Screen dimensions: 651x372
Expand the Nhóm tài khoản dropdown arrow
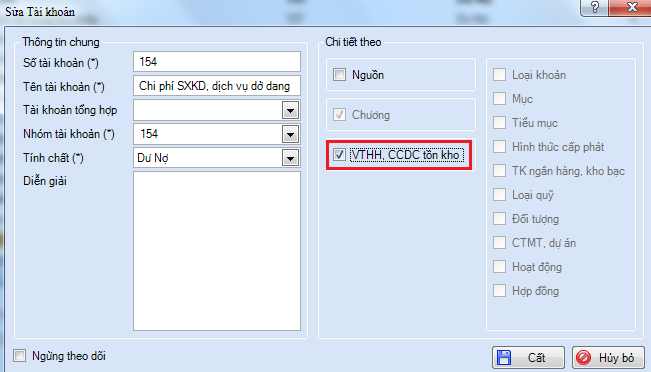tap(290, 134)
